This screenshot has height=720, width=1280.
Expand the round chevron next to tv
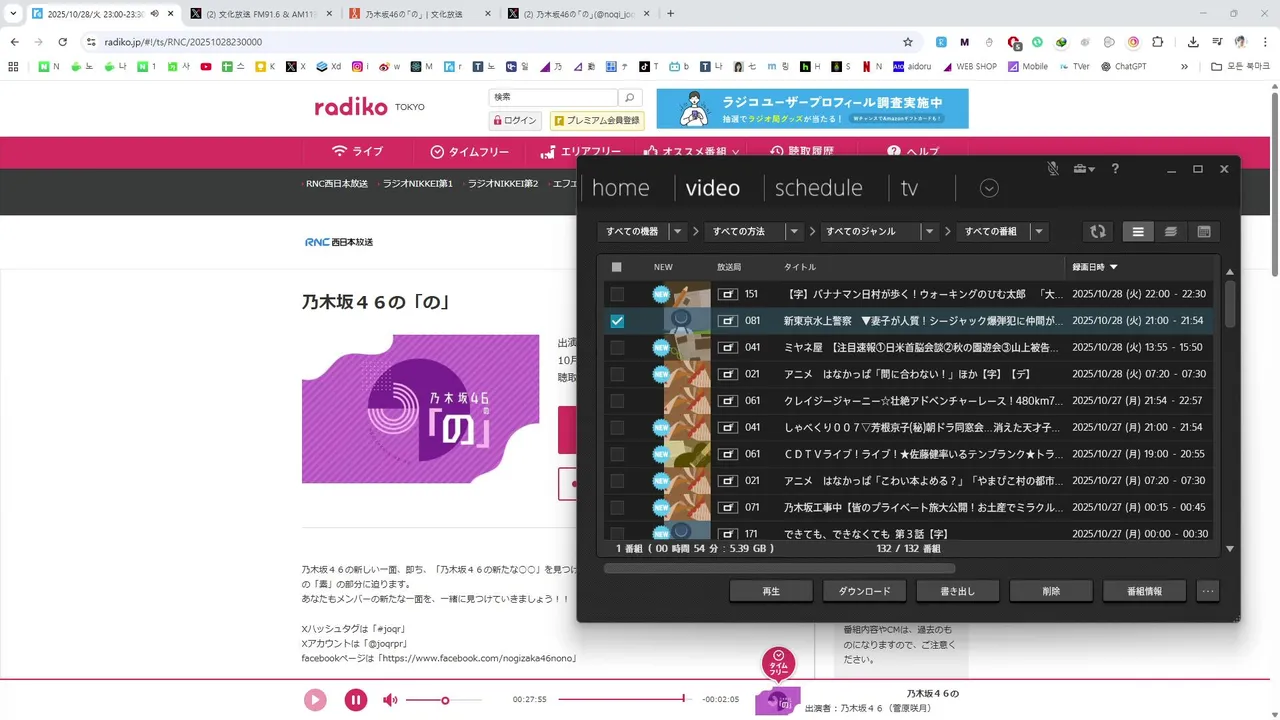tap(989, 188)
